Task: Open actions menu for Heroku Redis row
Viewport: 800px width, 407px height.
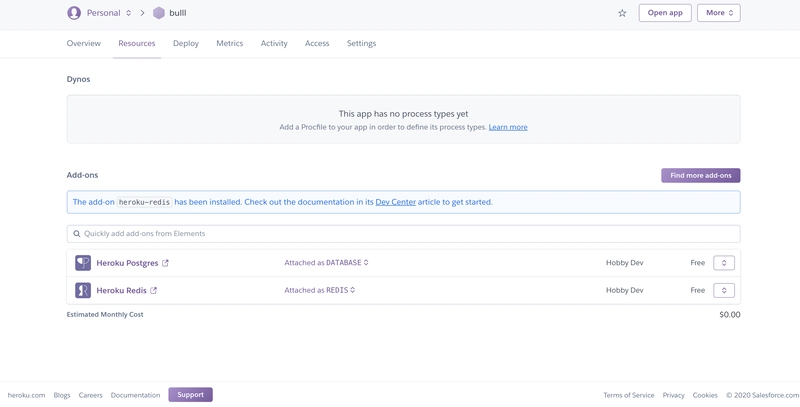Action: [x=723, y=291]
